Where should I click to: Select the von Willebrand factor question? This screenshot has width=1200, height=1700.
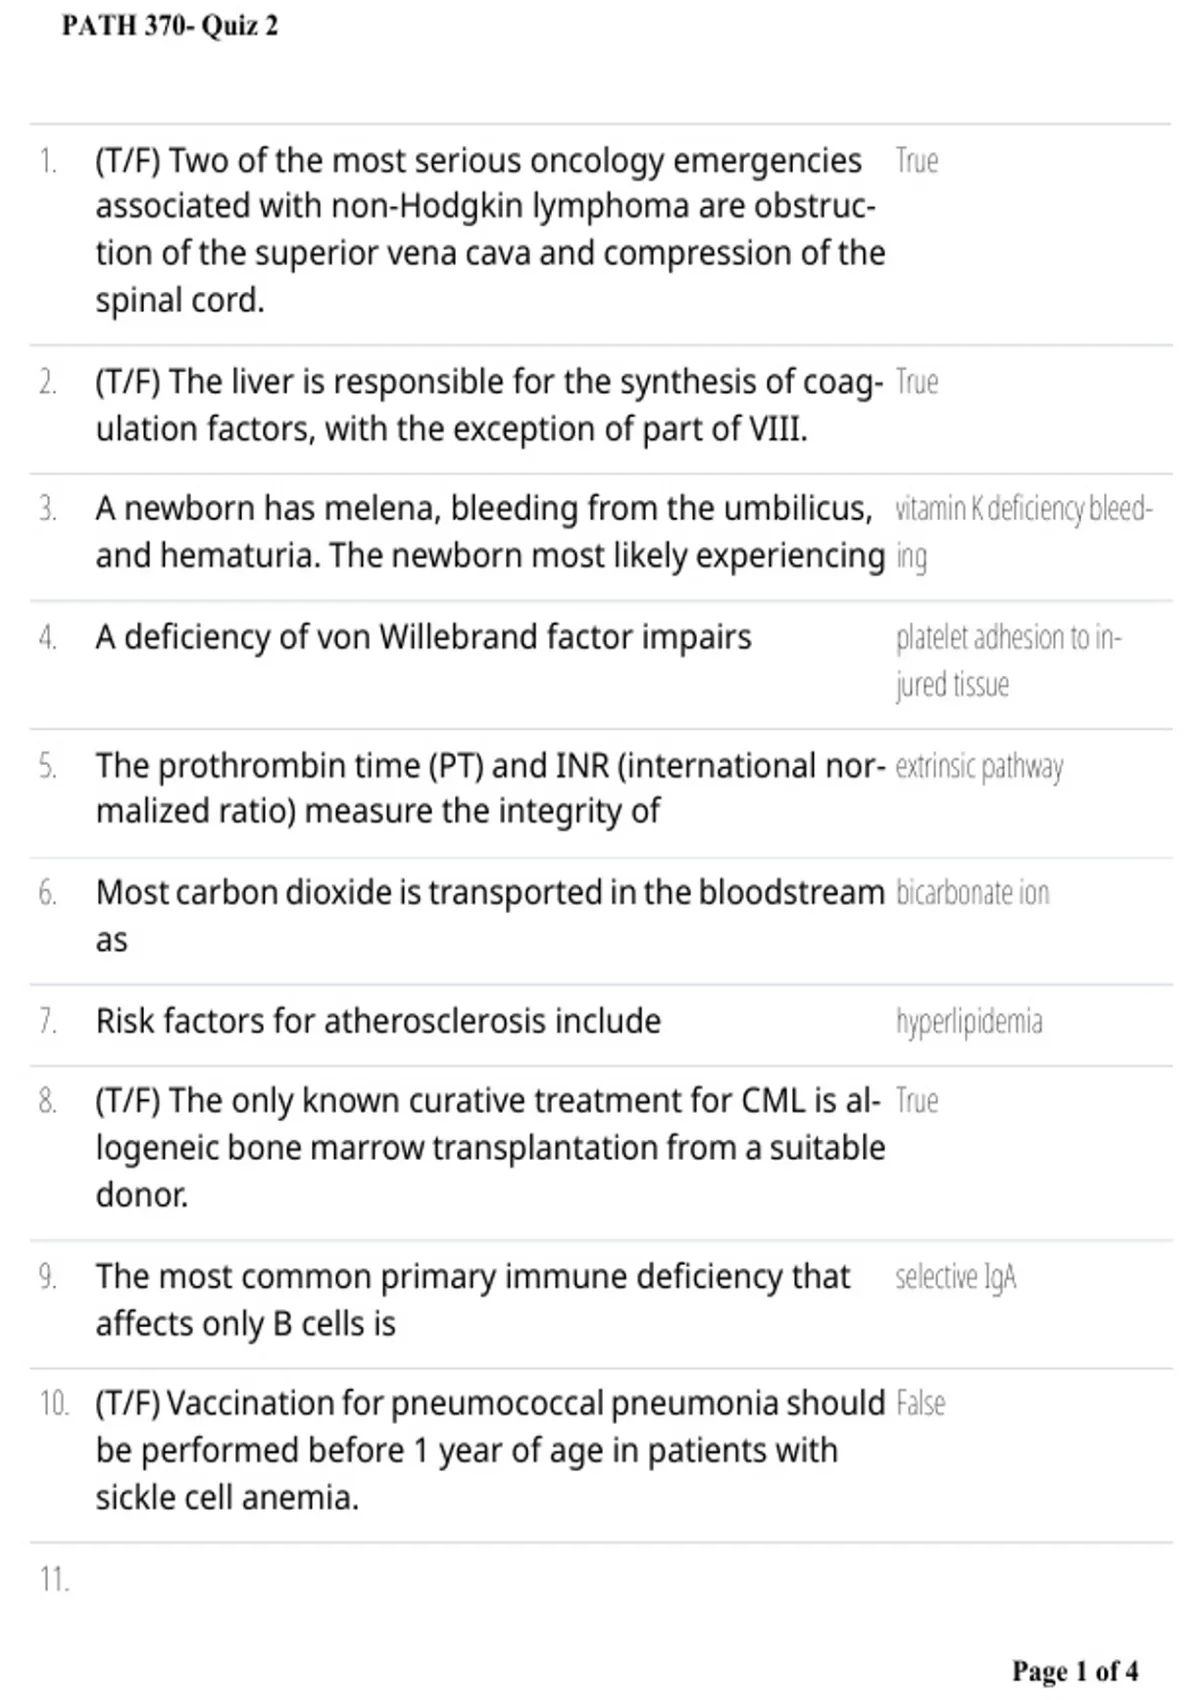tap(423, 637)
